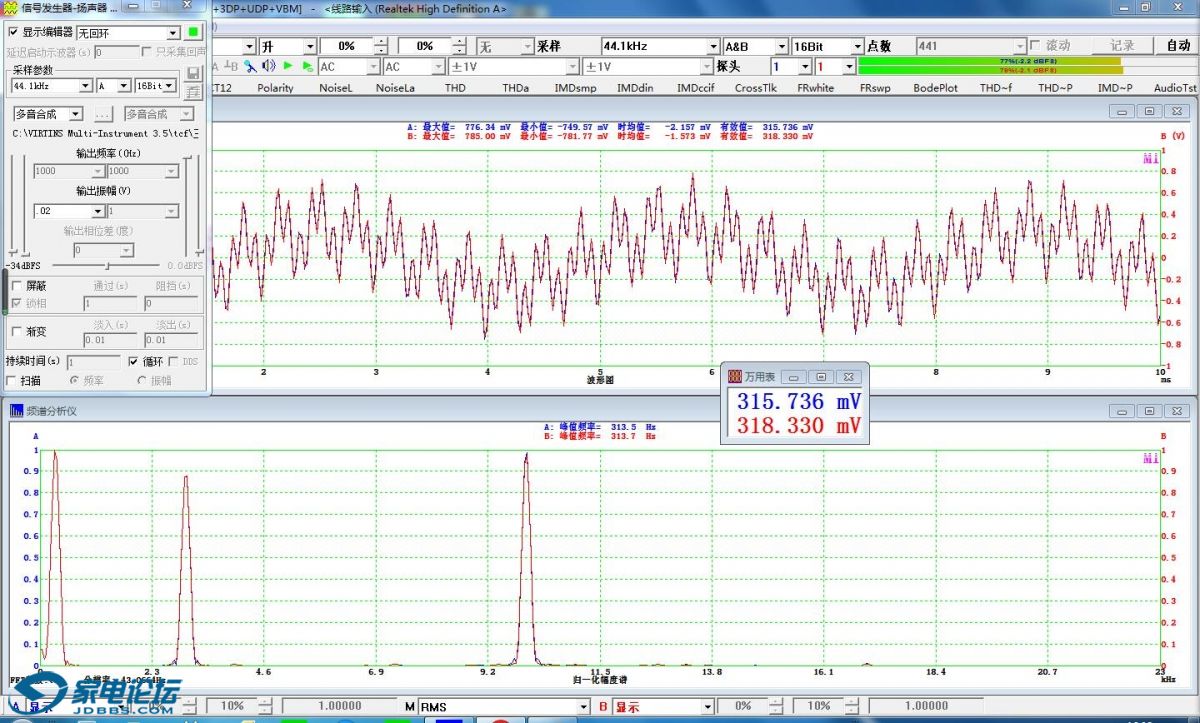This screenshot has height=723, width=1200.
Task: Enable the 屏蔽 checkbox
Action: [15, 286]
